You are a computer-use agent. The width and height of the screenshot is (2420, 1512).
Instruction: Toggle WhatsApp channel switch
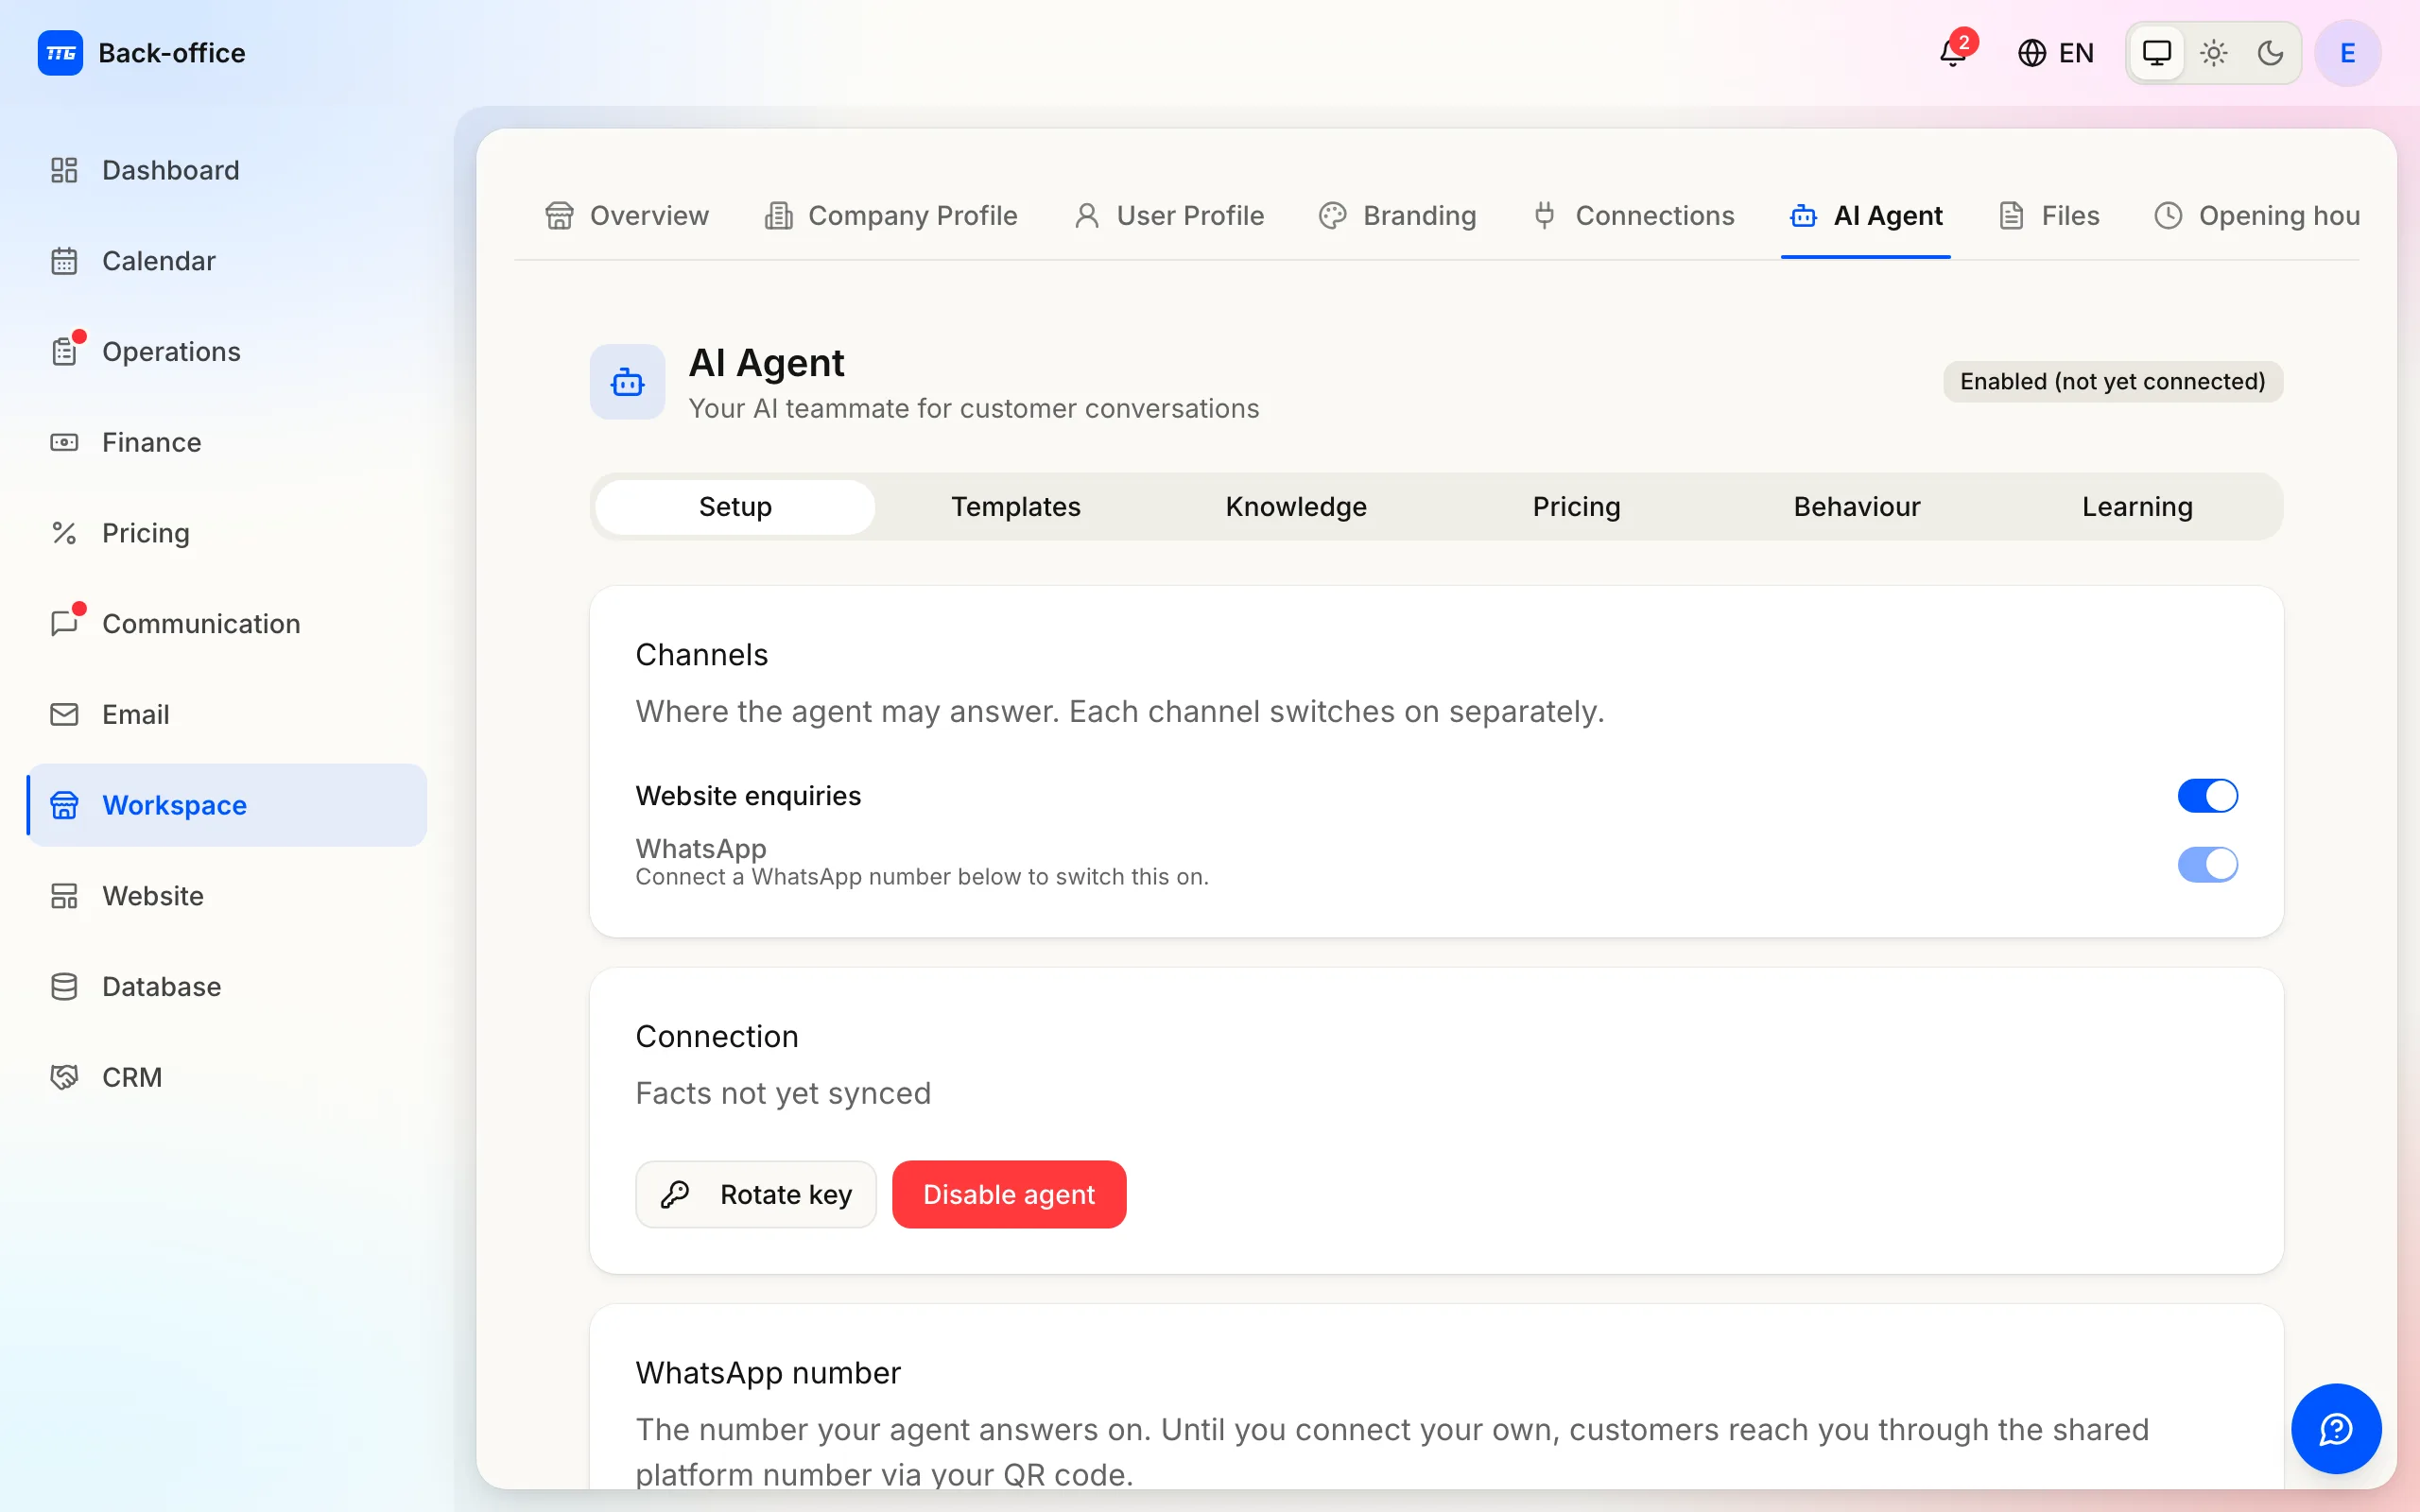(2207, 864)
